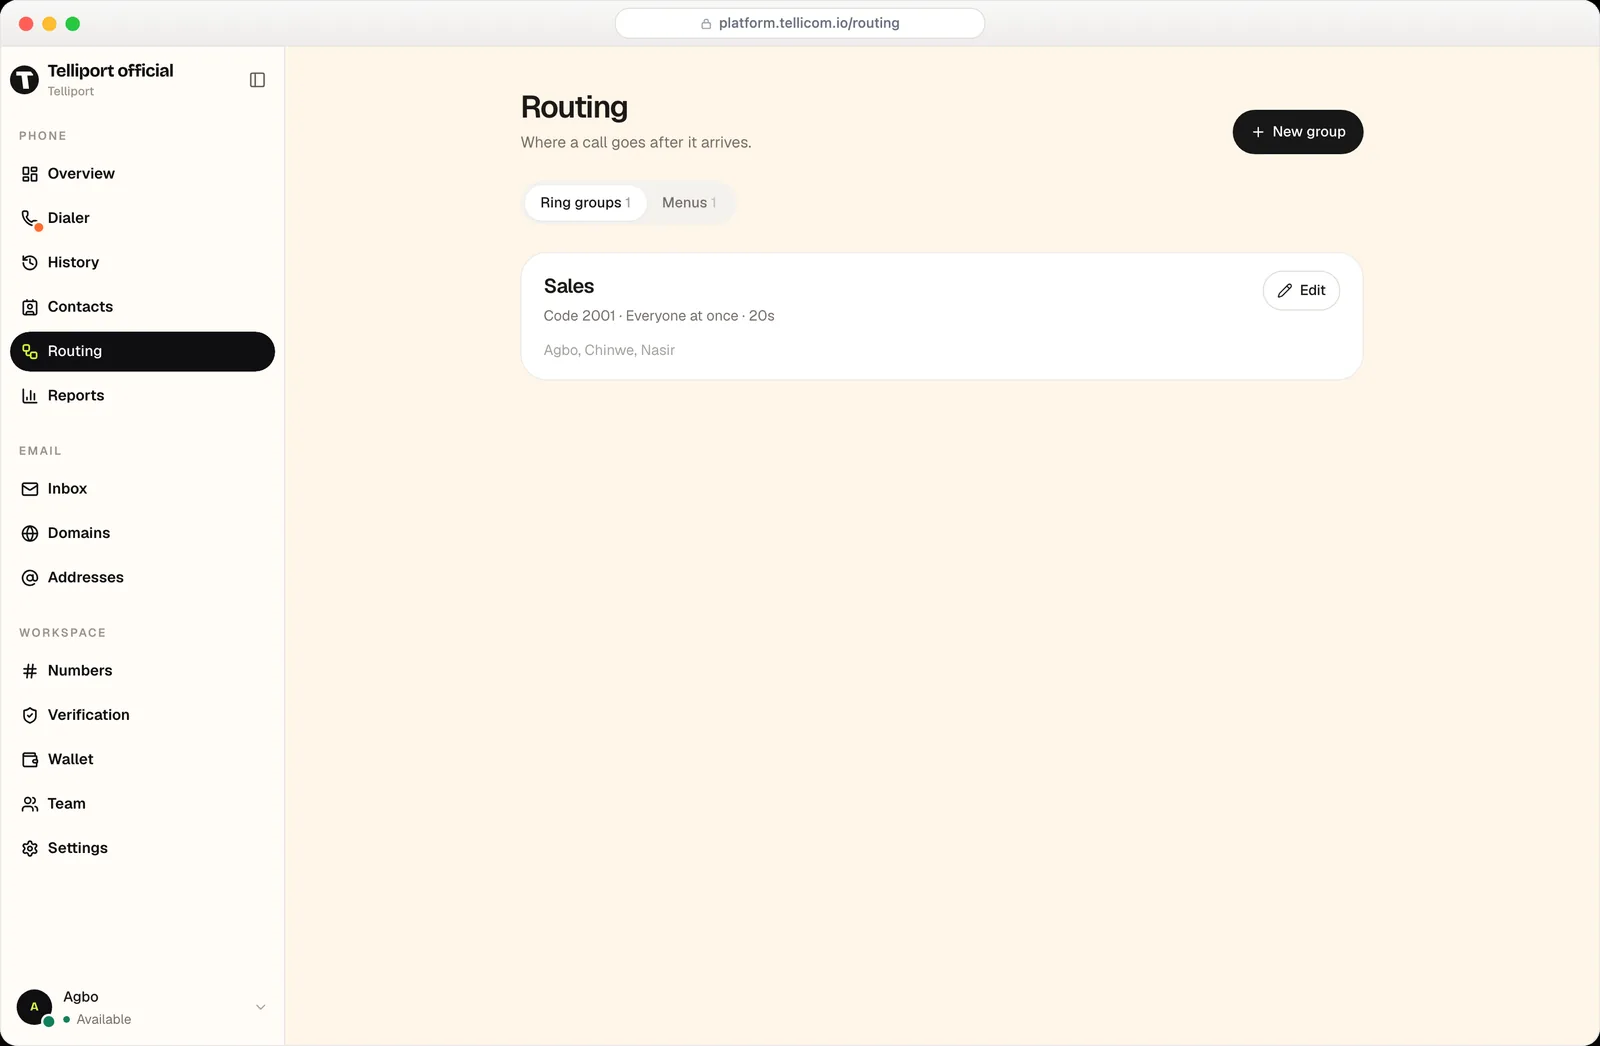Image resolution: width=1600 pixels, height=1046 pixels.
Task: Switch to the Ring groups tab
Action: click(585, 203)
